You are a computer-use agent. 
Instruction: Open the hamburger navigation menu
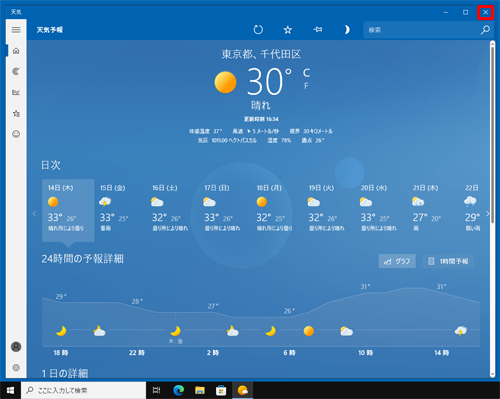pos(16,30)
